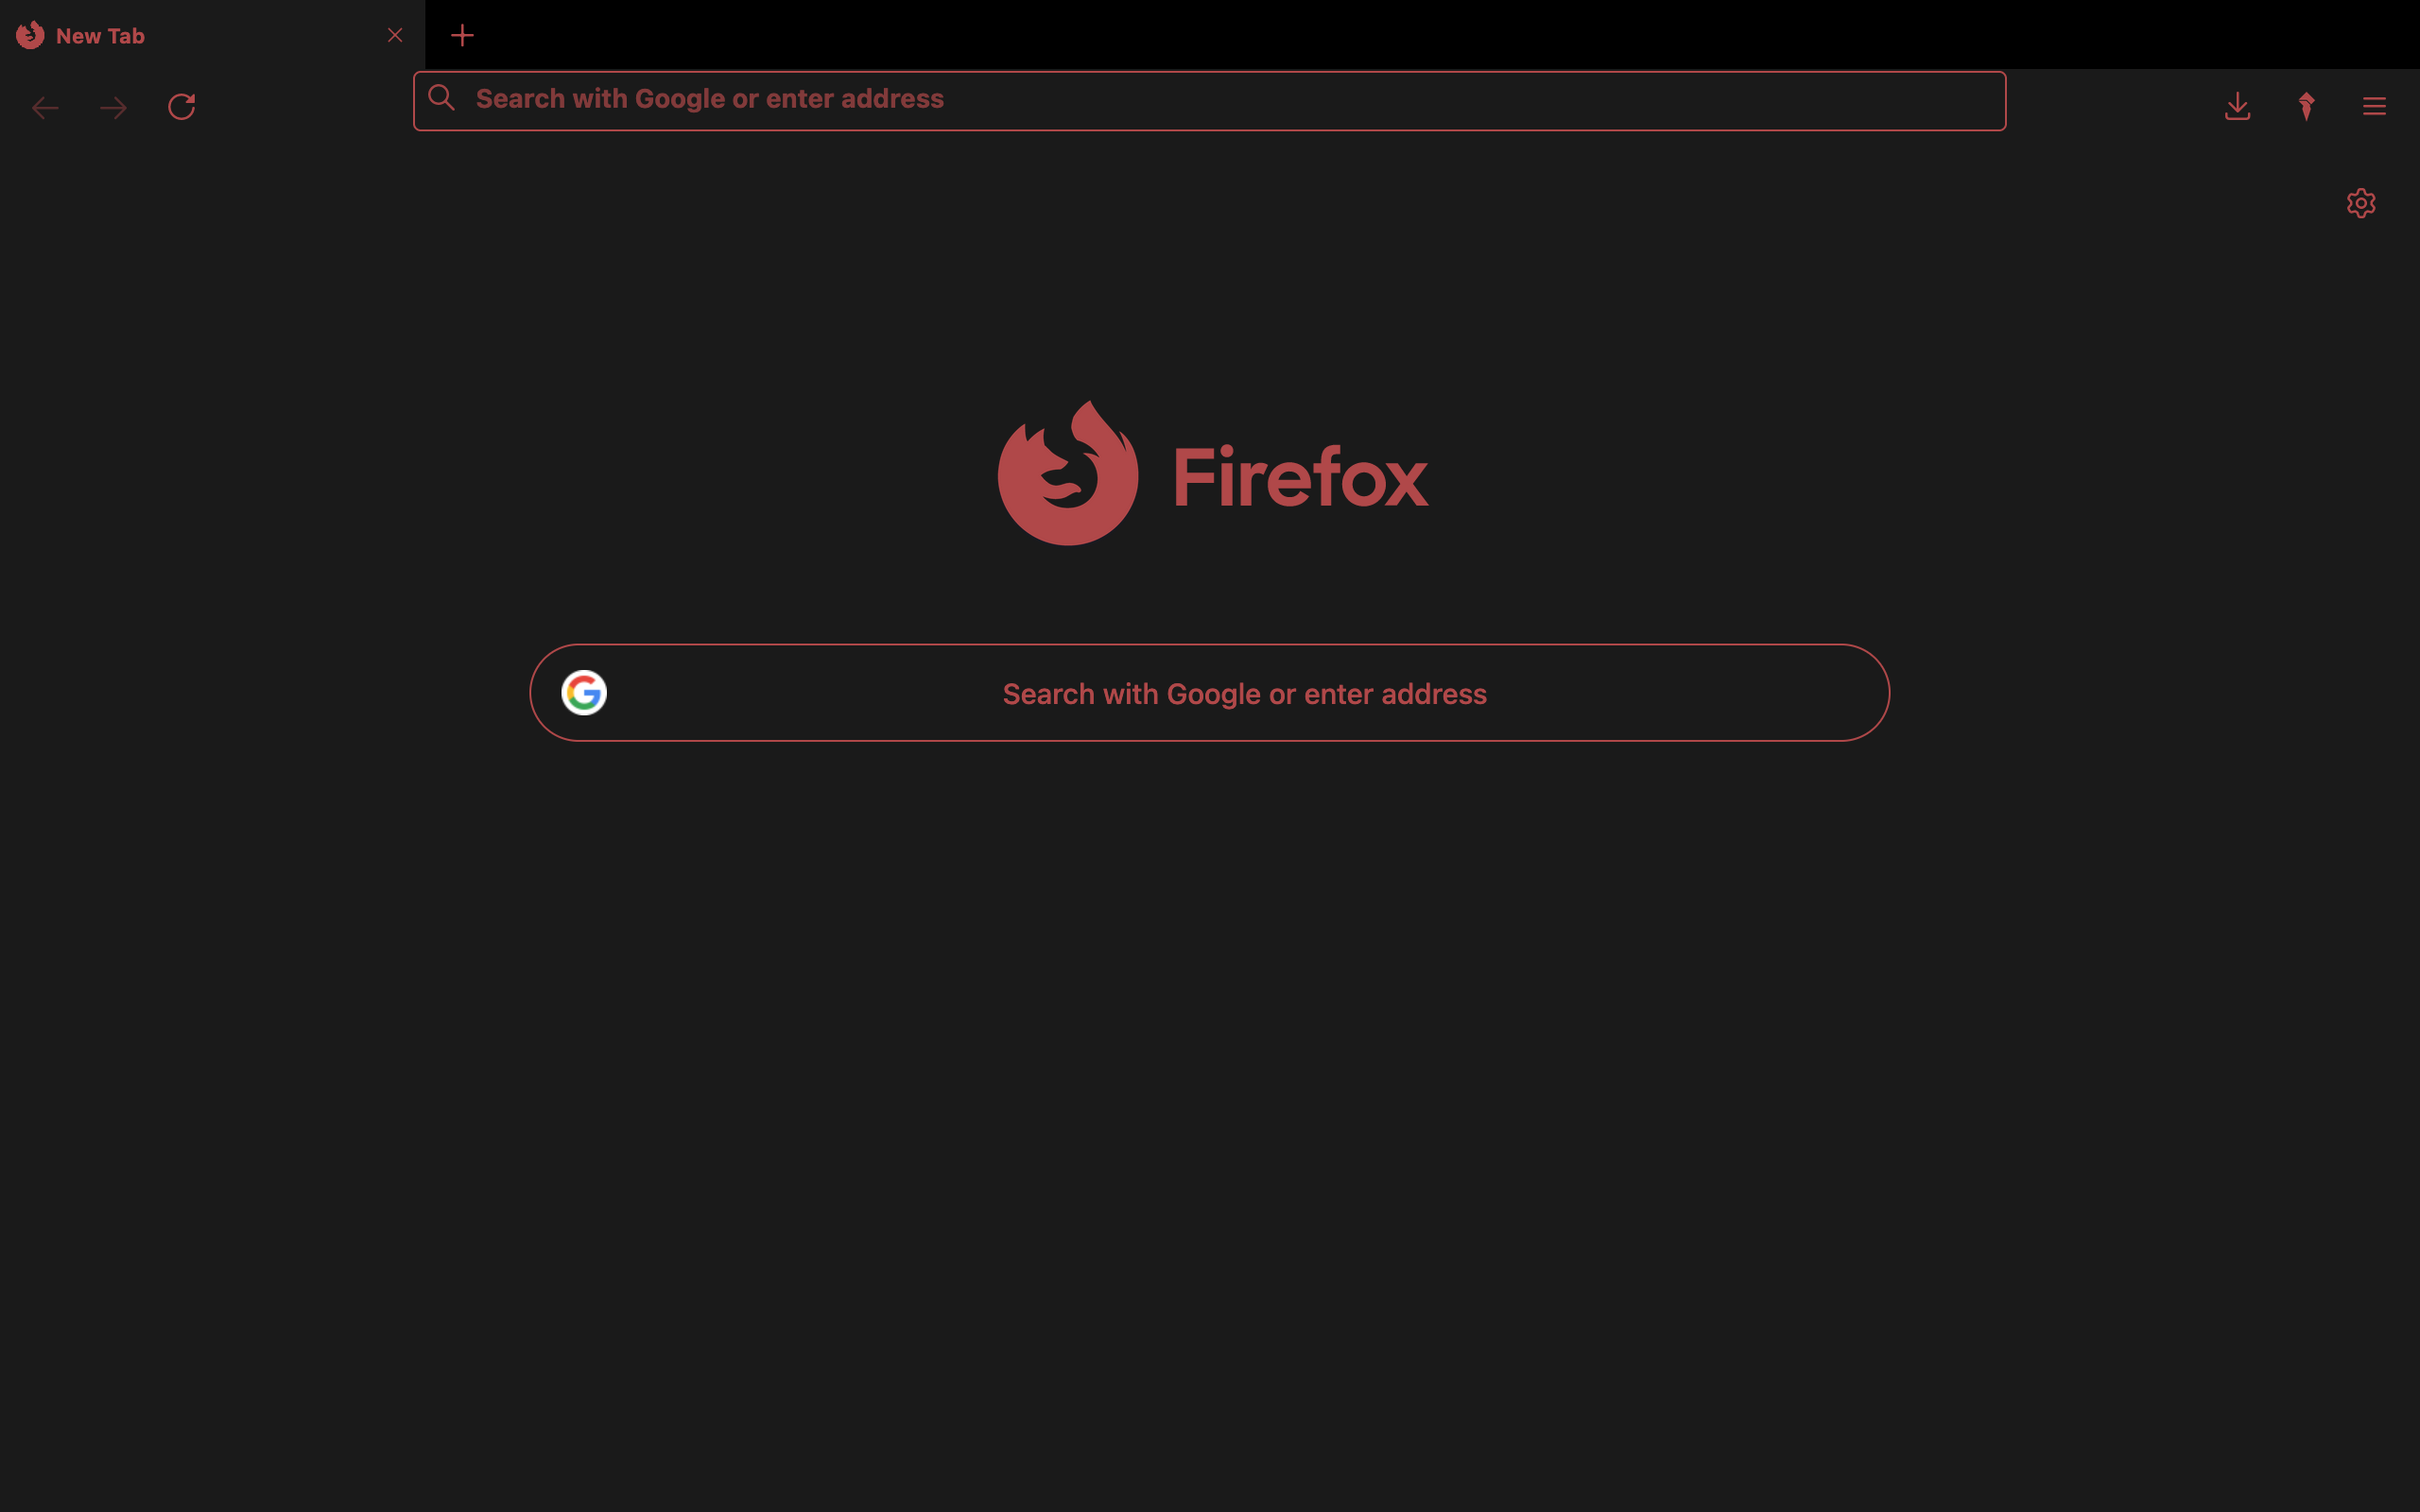Click the customize homepage settings gear
Screen dimensions: 2420x1512
point(2360,204)
